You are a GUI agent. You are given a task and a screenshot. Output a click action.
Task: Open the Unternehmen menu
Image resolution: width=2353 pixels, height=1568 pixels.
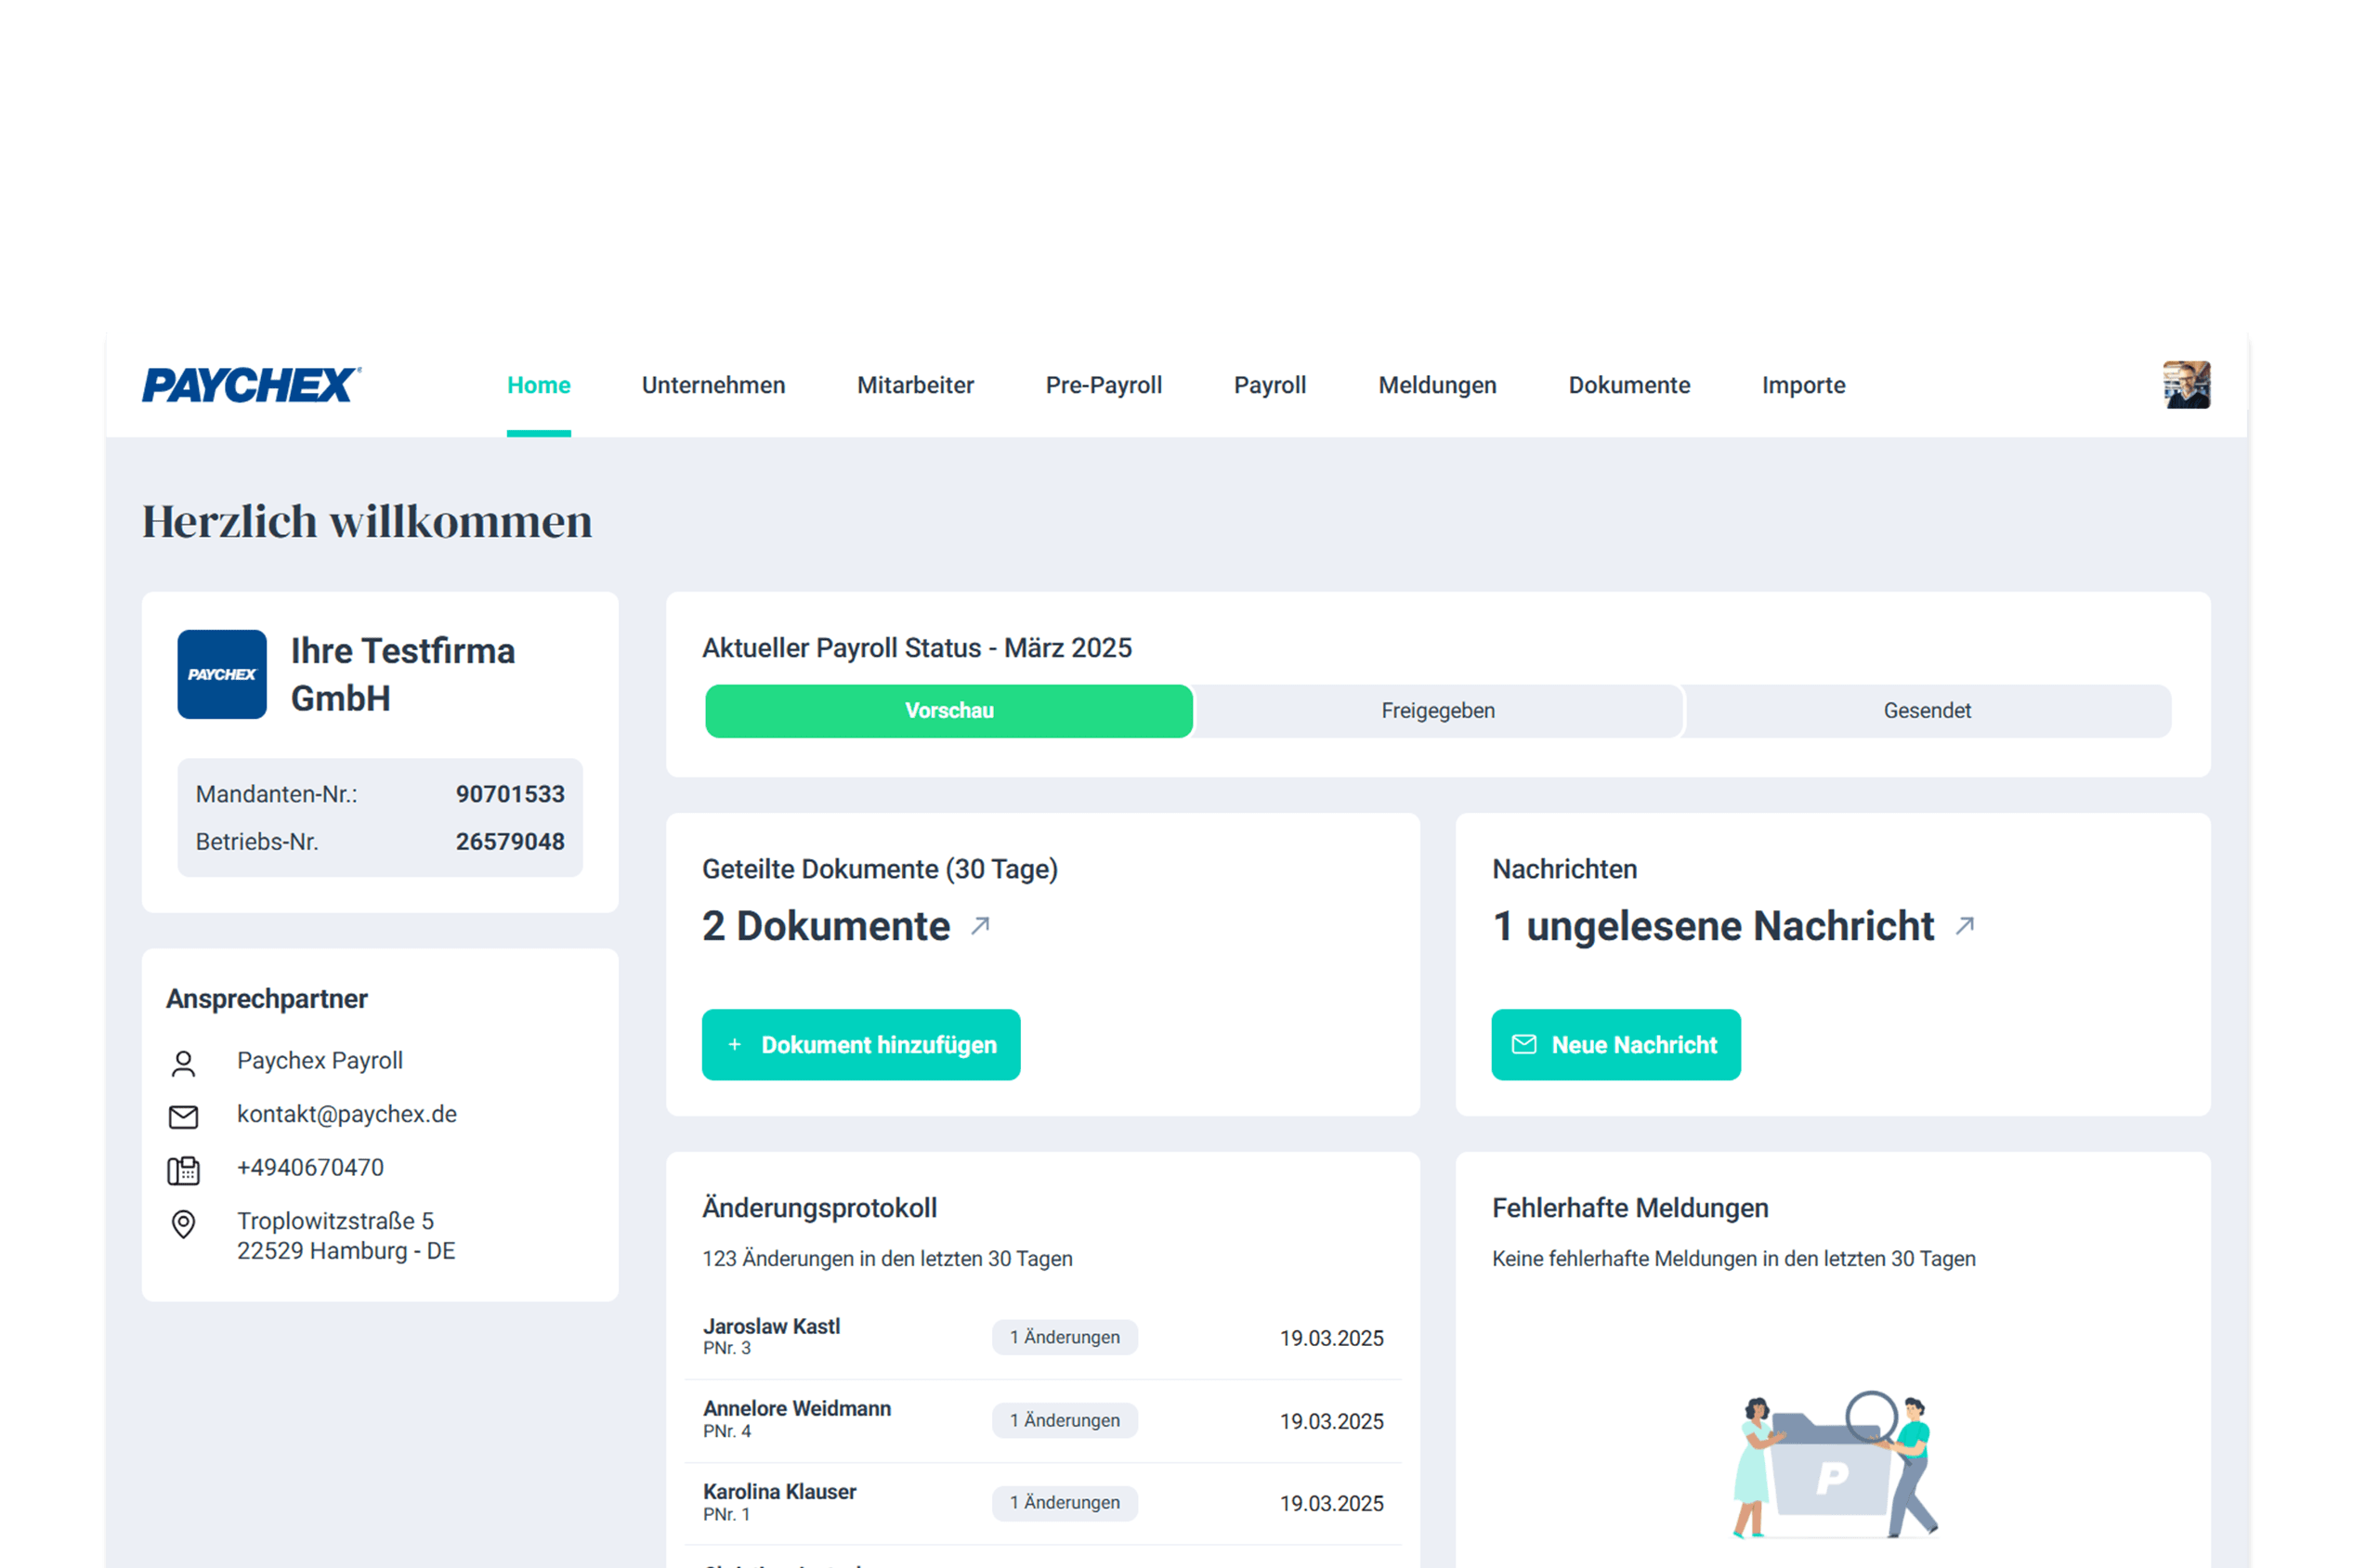pos(713,385)
